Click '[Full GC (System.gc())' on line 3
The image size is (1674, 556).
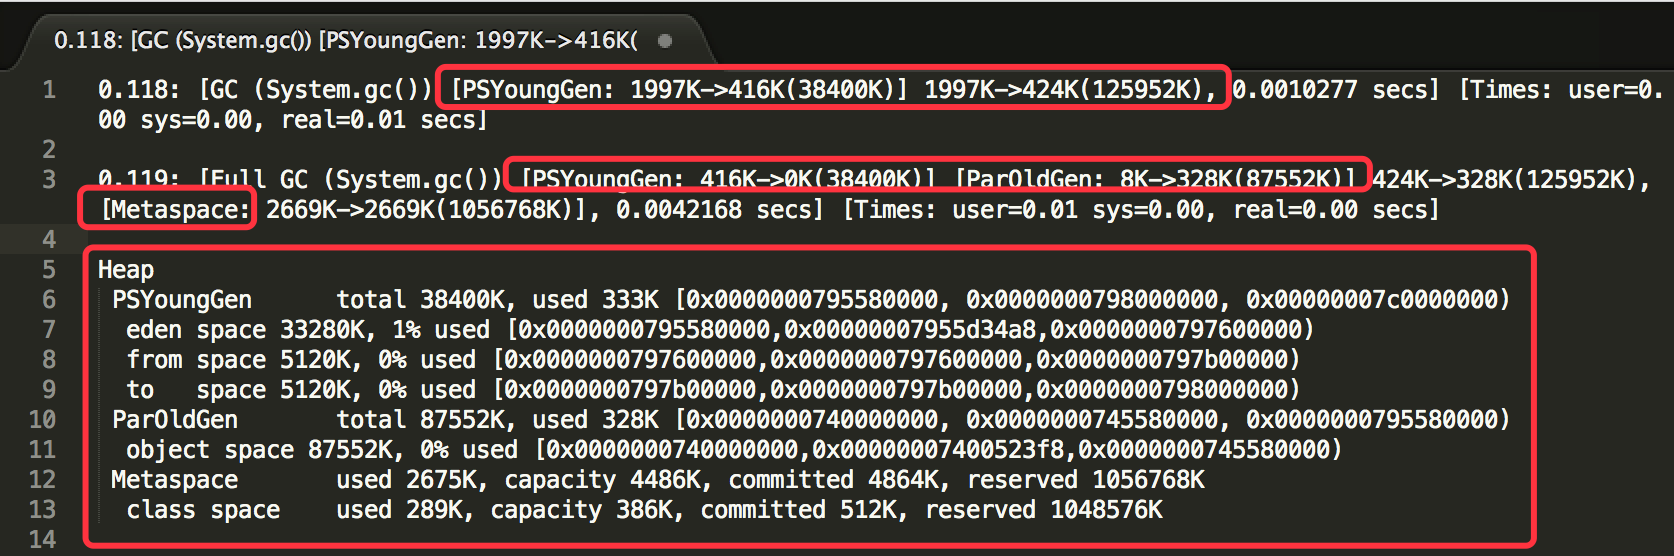click(350, 180)
